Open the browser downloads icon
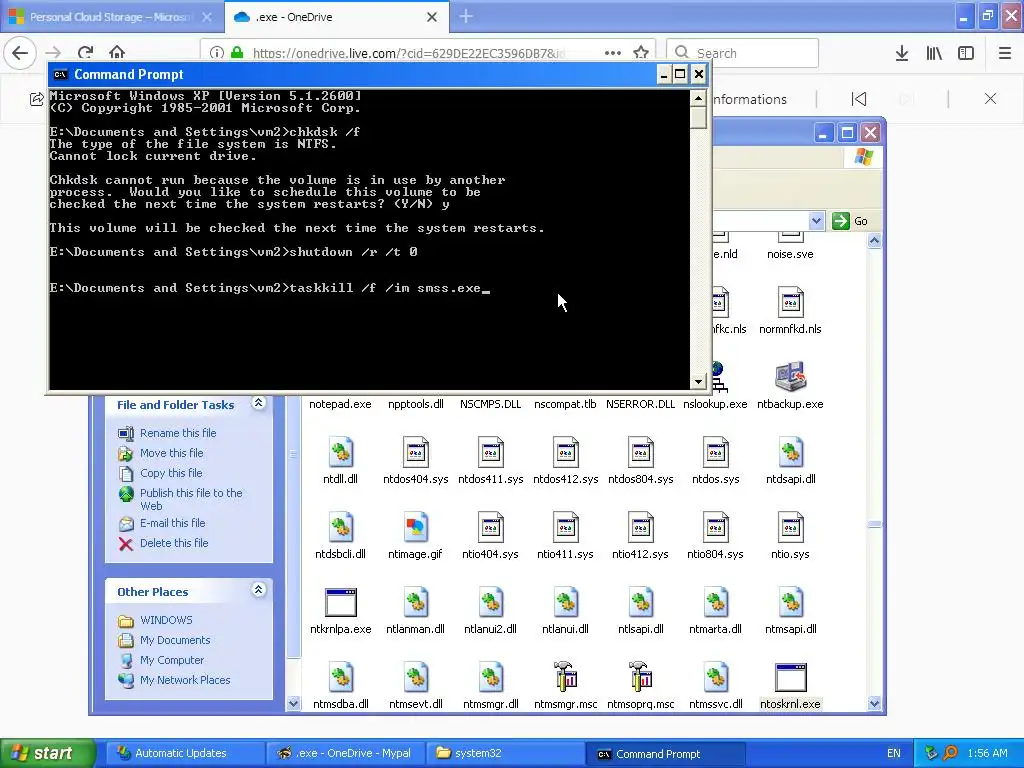Screen dimensions: 1024x768 pyautogui.click(x=902, y=53)
